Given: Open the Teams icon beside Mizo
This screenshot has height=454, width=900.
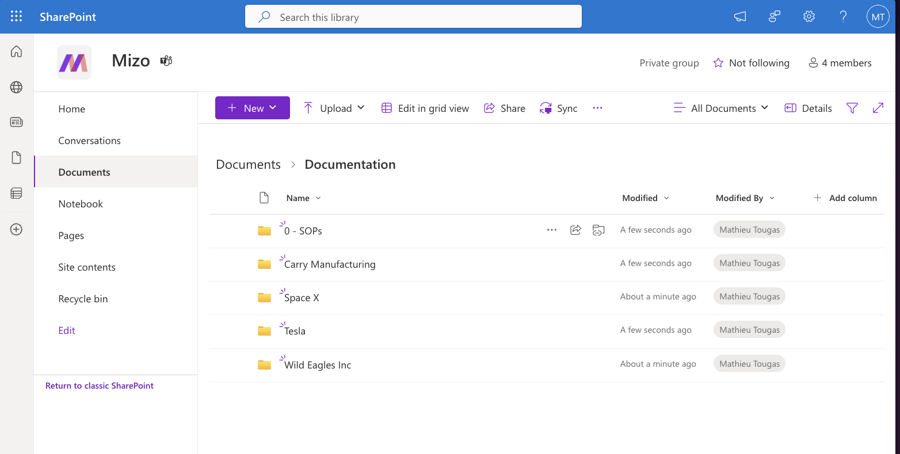Looking at the screenshot, I should [x=166, y=60].
